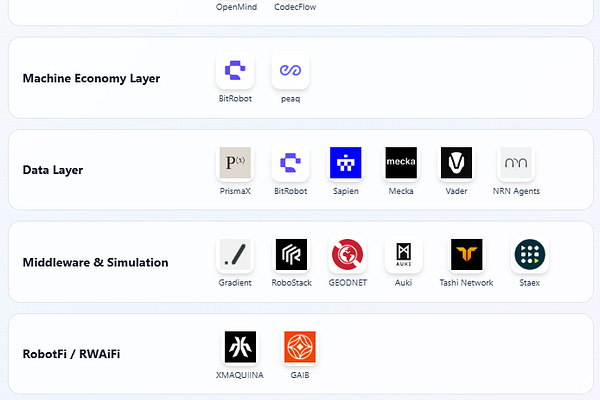The width and height of the screenshot is (600, 400).
Task: Click the "Tashi Network" name label
Action: [466, 283]
